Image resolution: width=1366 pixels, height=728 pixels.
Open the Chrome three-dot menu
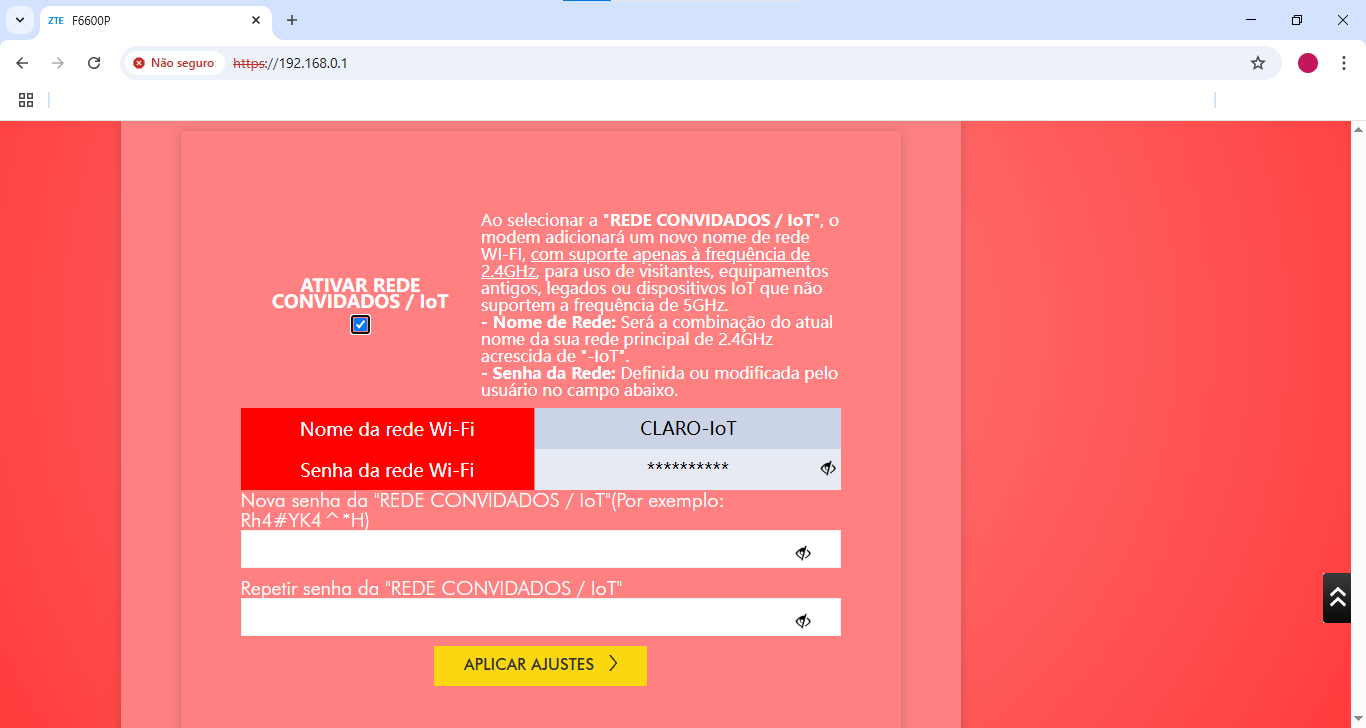pos(1344,63)
